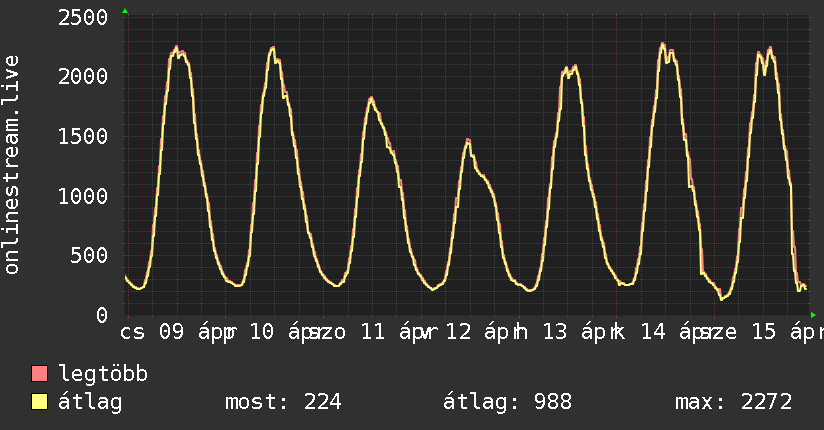Image resolution: width=824 pixels, height=430 pixels.
Task: Click the pink legtöbb legend swatch
Action: pyautogui.click(x=39, y=373)
